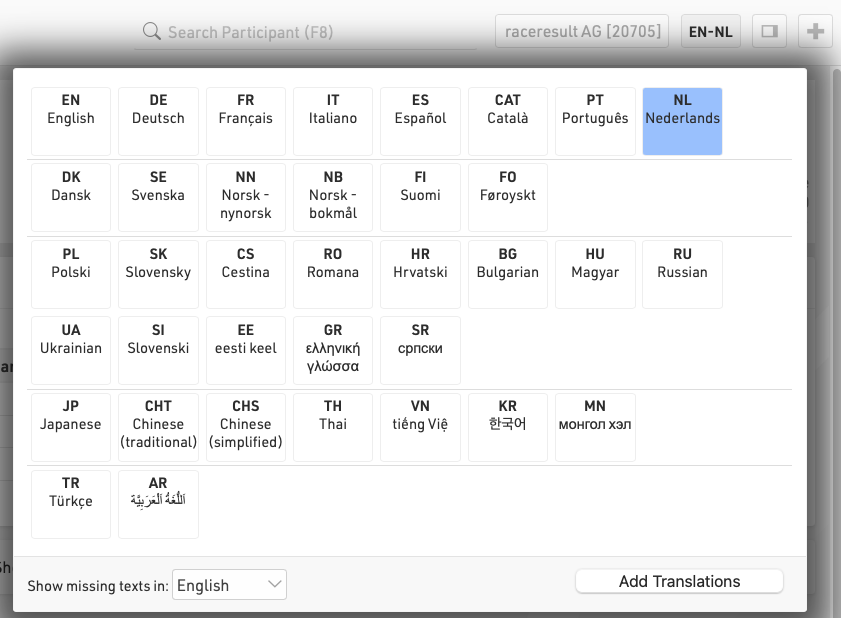Click the plus icon in top toolbar
841x618 pixels.
click(816, 32)
